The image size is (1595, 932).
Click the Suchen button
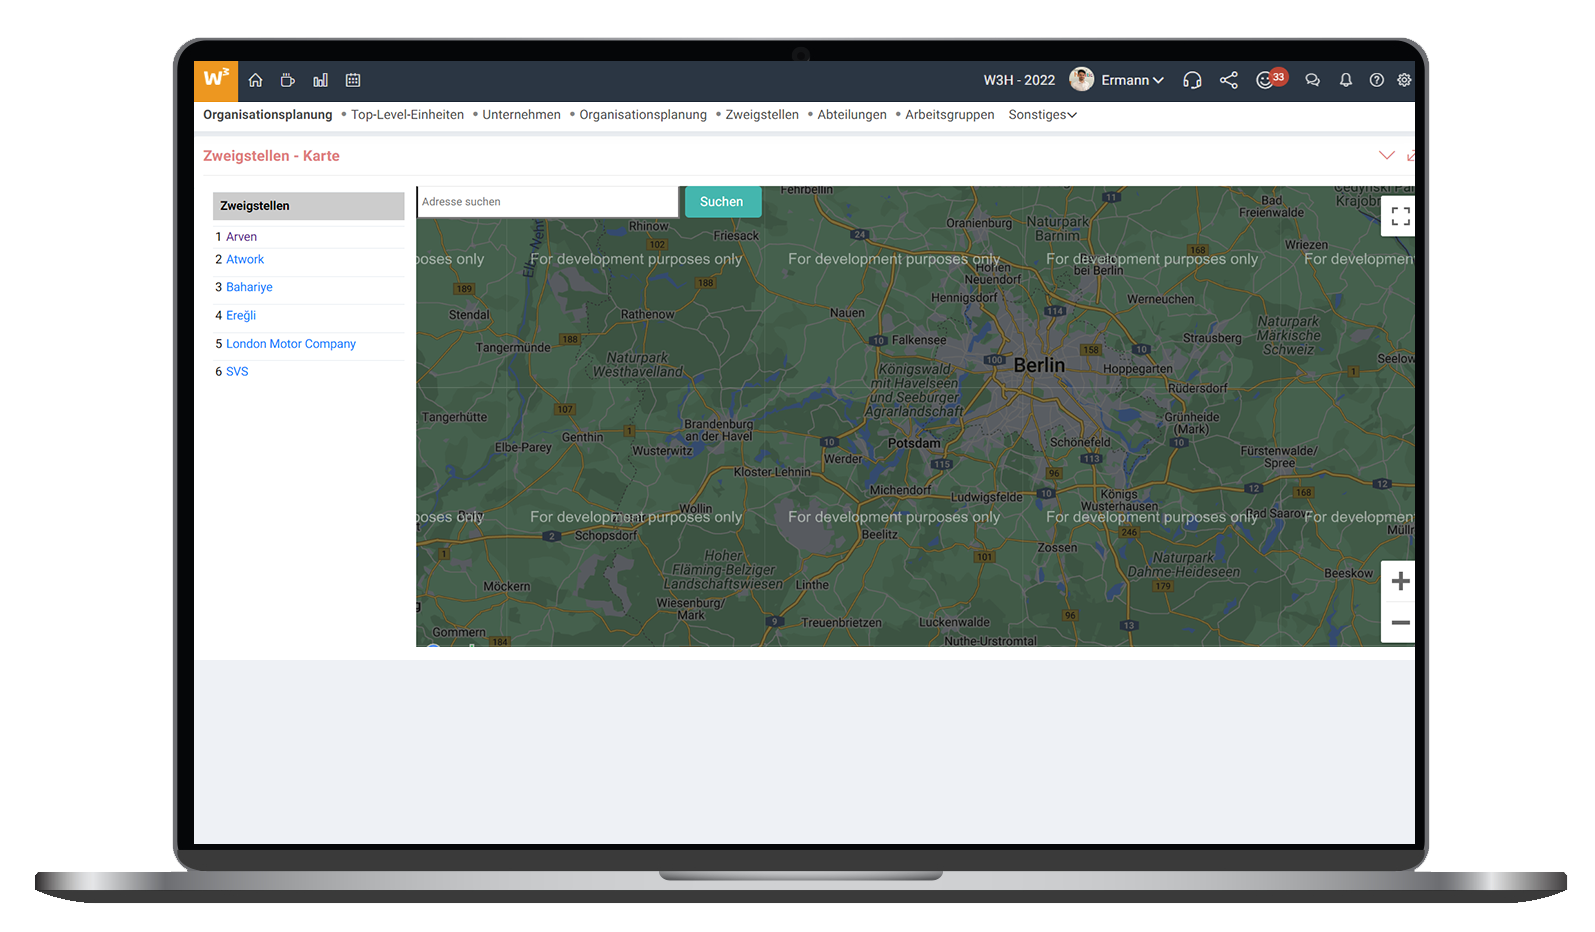722,202
